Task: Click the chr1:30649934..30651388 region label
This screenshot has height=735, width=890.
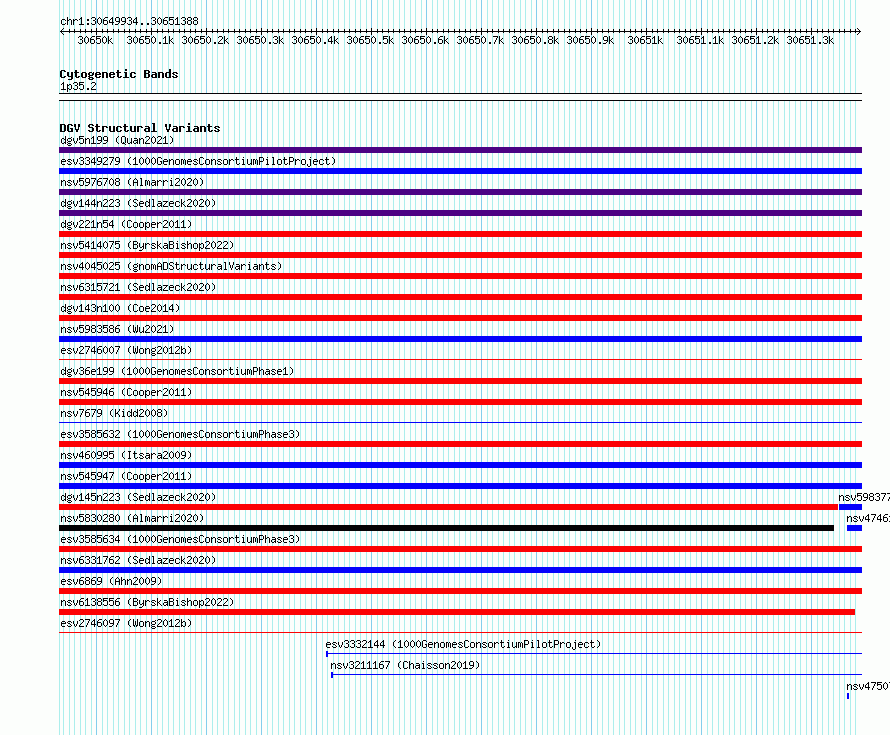Action: pos(129,21)
